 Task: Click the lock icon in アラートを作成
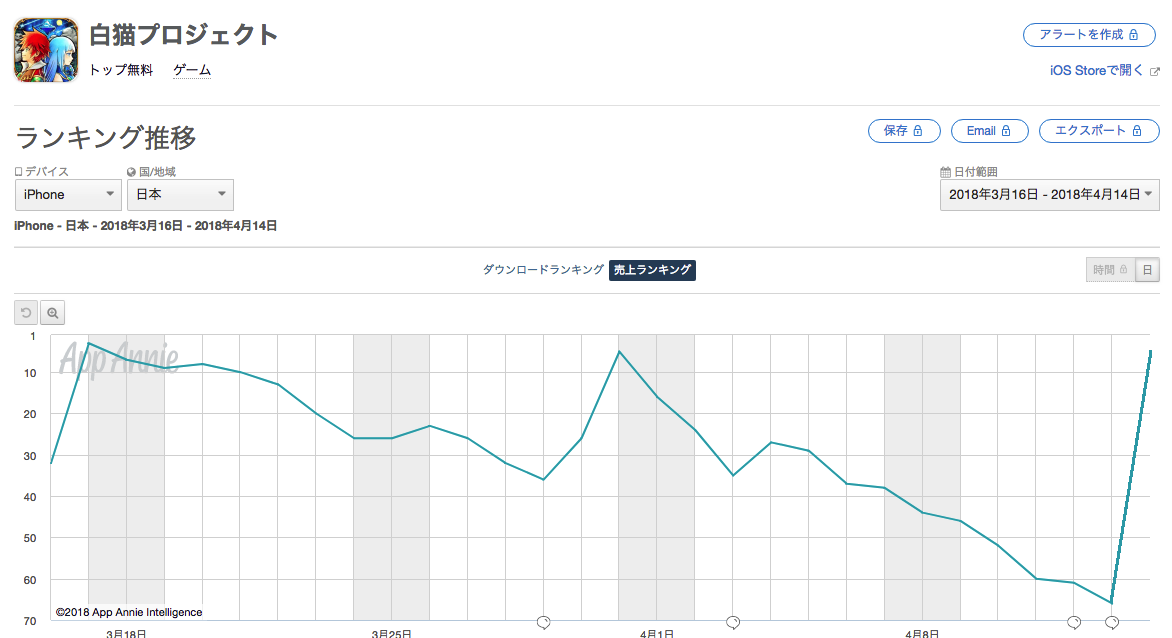pos(1134,35)
